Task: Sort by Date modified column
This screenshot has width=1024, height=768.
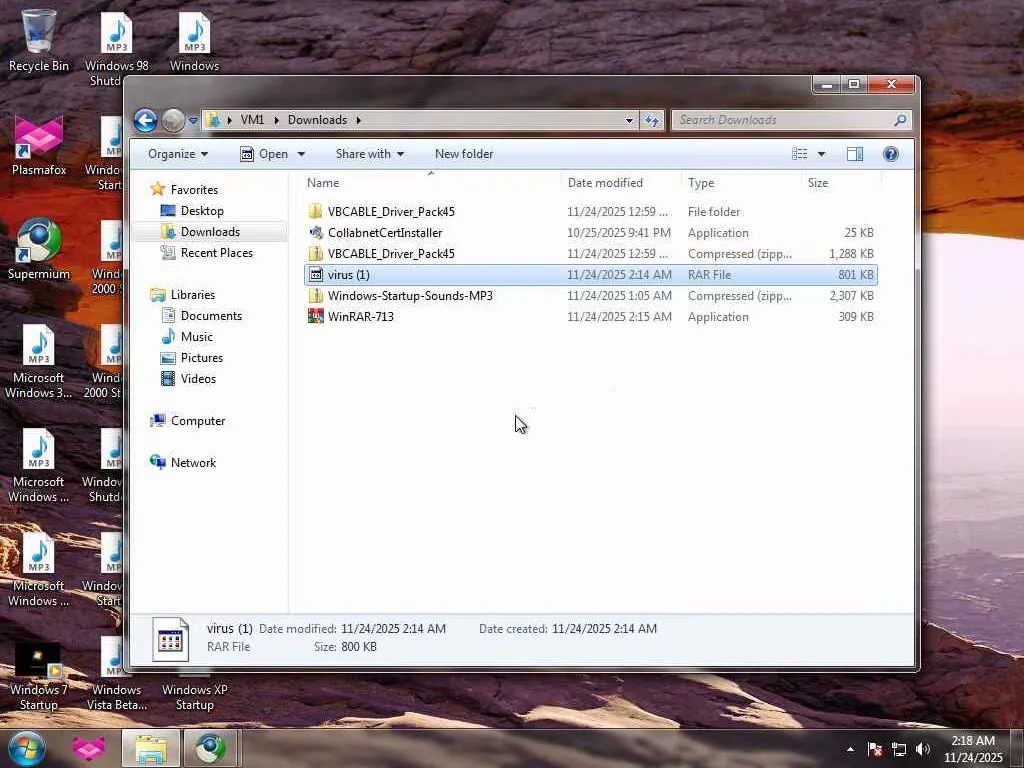Action: click(620, 183)
